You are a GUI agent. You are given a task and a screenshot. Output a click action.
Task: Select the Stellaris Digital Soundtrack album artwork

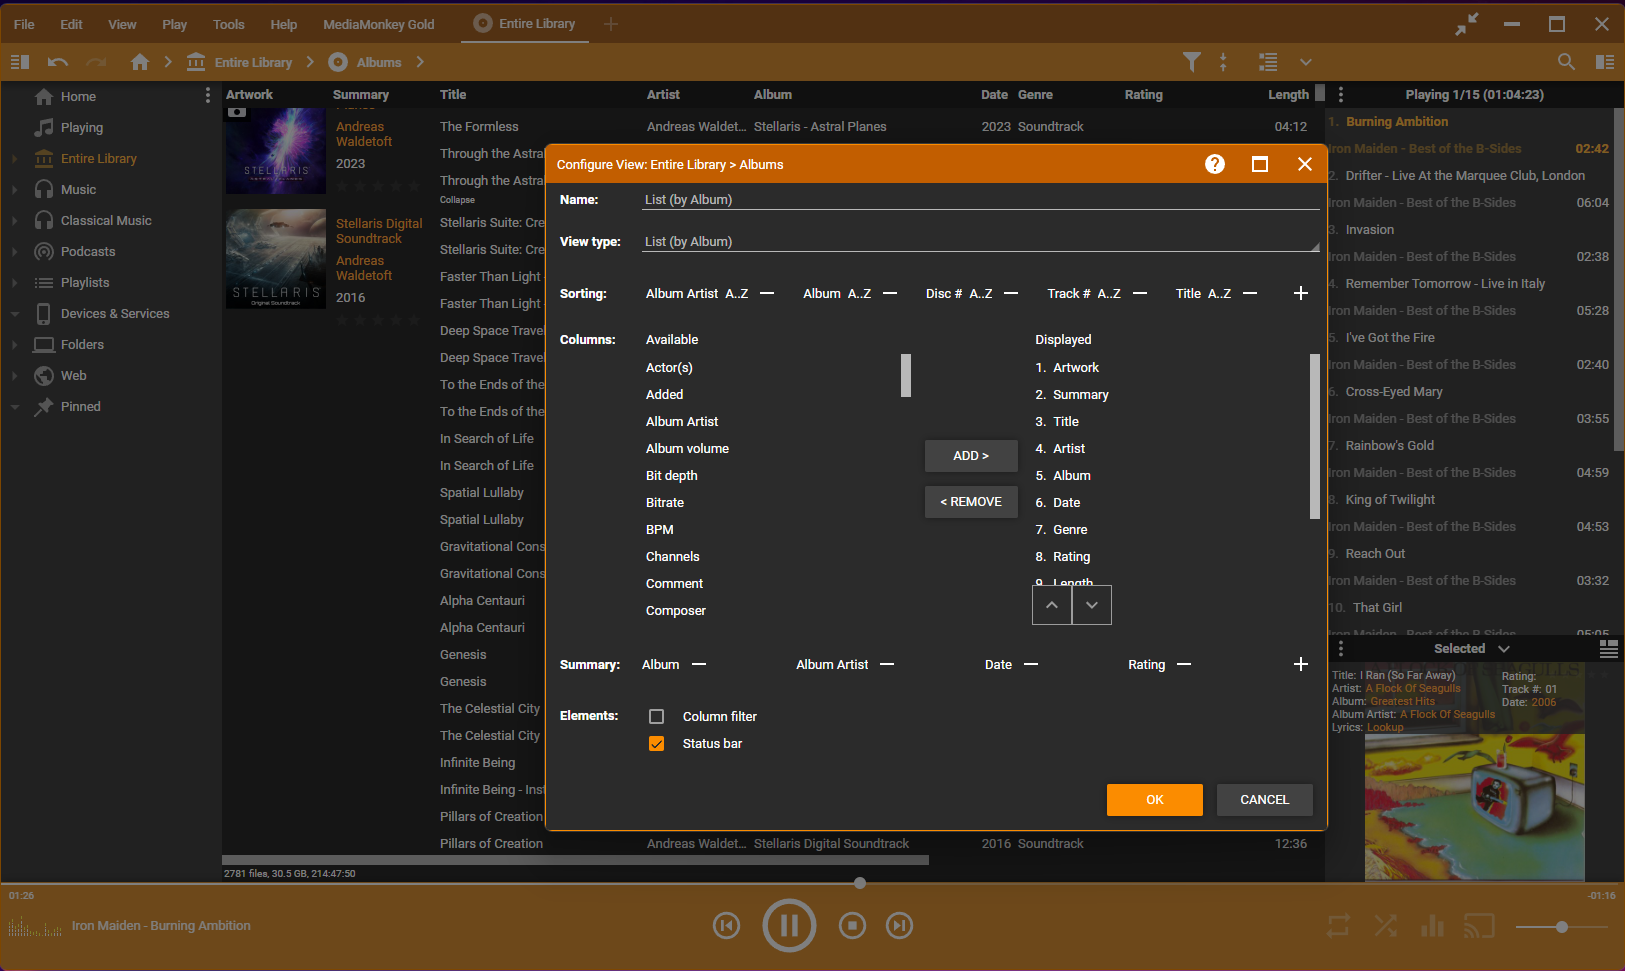(276, 259)
